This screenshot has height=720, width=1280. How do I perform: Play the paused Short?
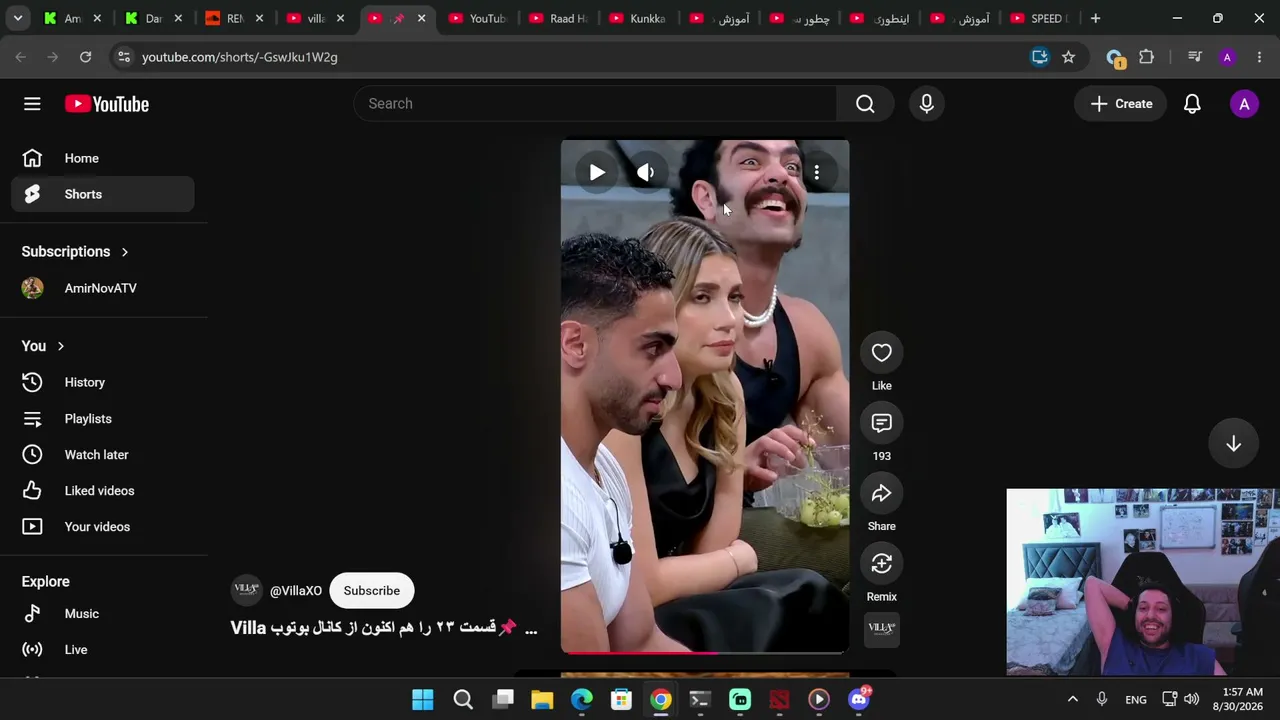[x=597, y=173]
